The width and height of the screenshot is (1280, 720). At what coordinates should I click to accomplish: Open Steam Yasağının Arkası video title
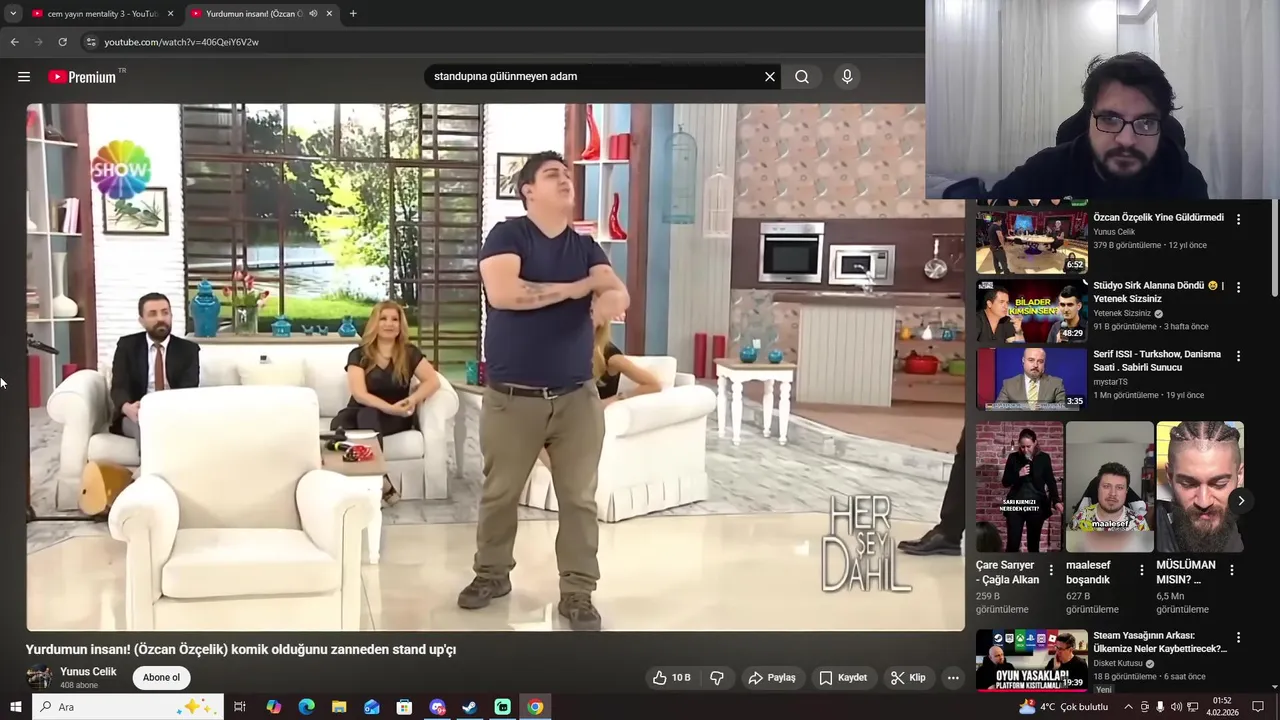click(x=1160, y=642)
